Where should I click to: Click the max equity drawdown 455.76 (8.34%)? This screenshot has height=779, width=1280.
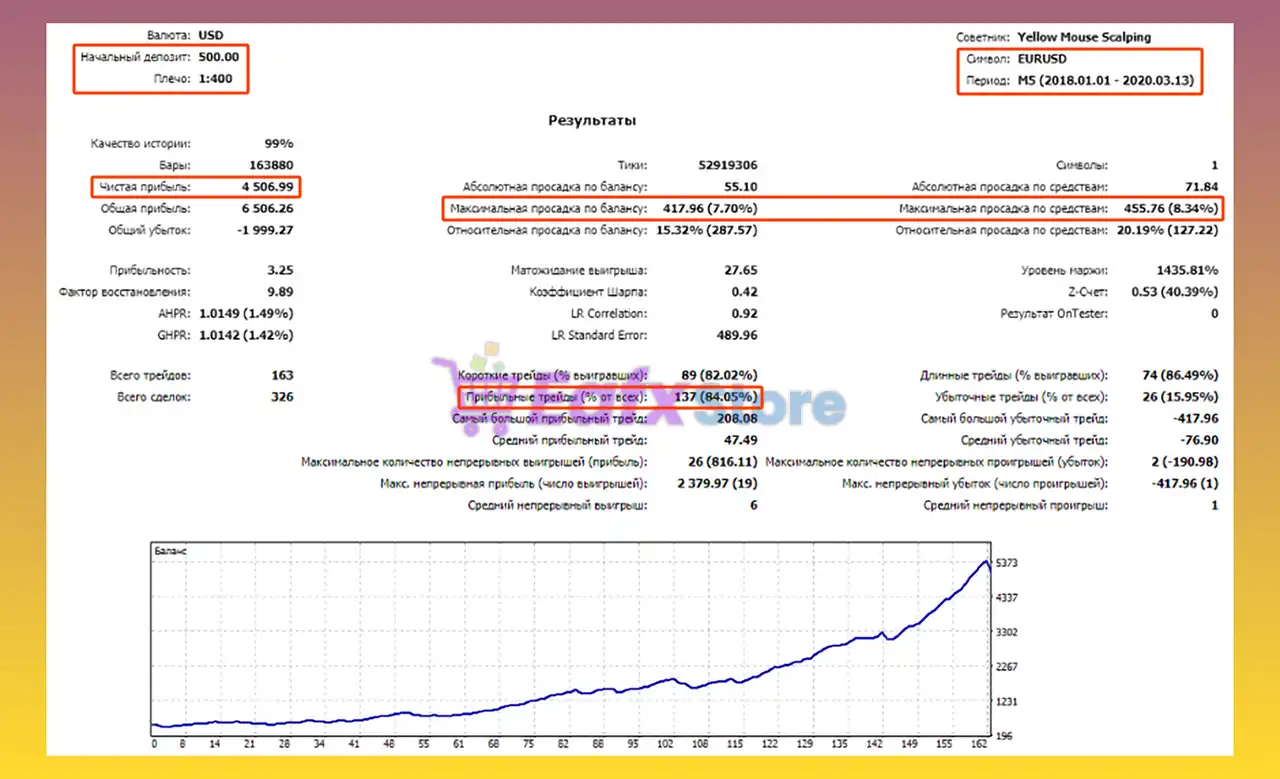(1168, 209)
